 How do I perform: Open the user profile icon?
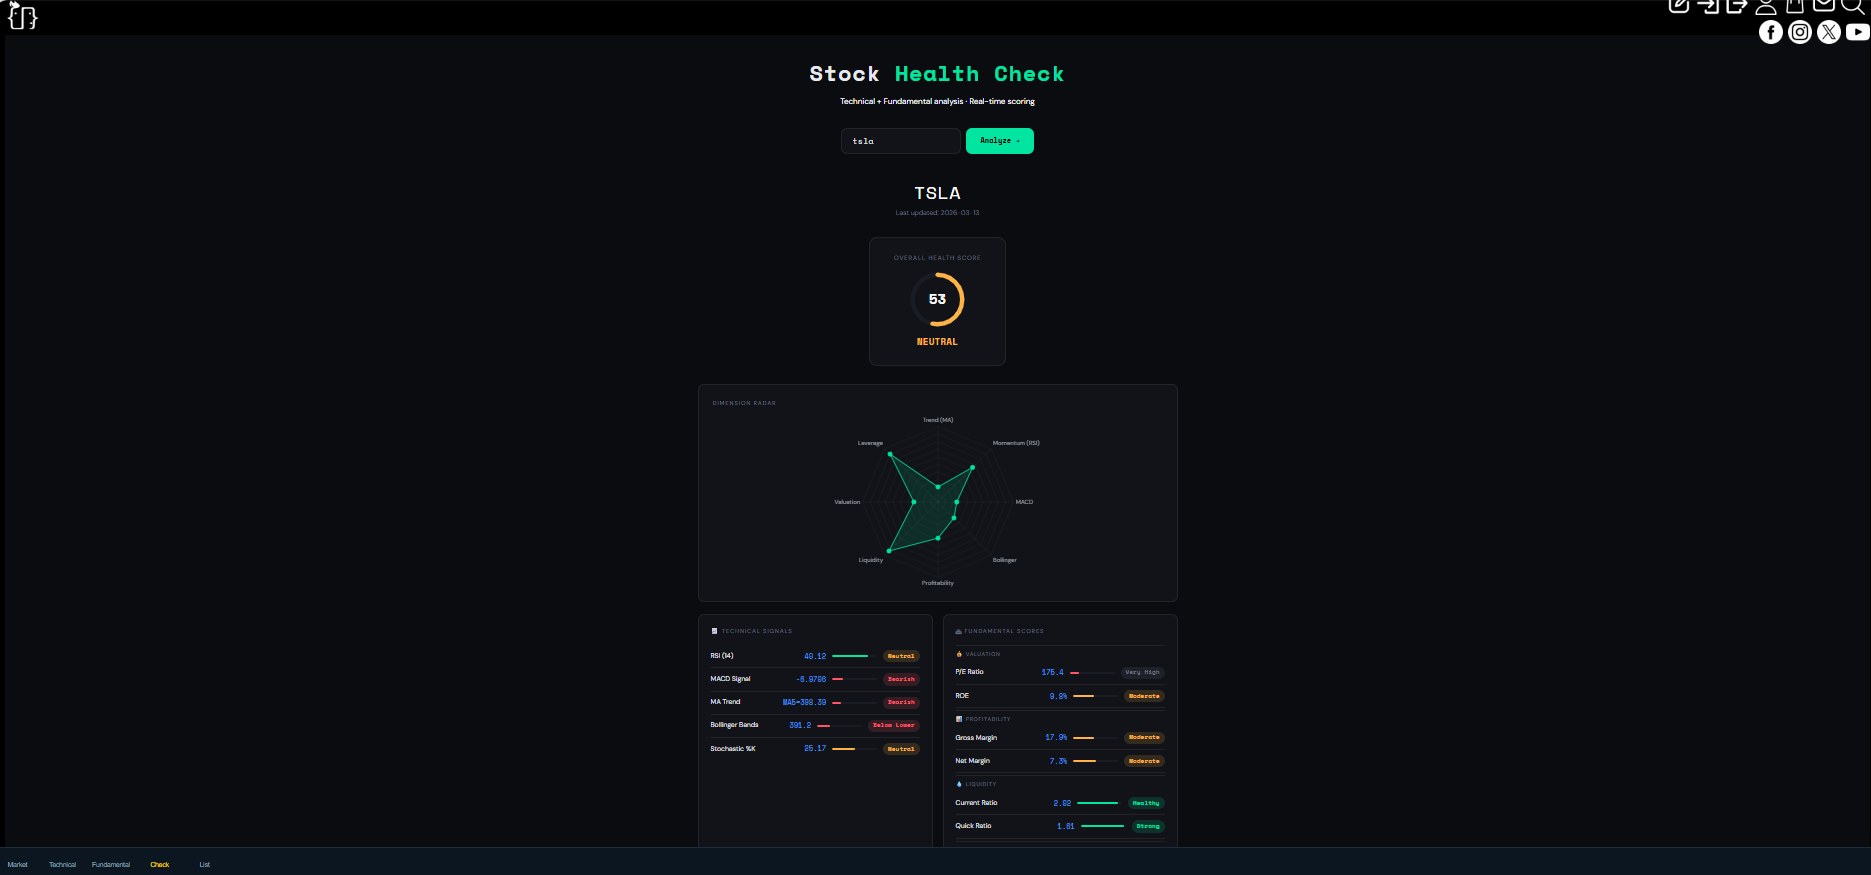pos(1766,5)
